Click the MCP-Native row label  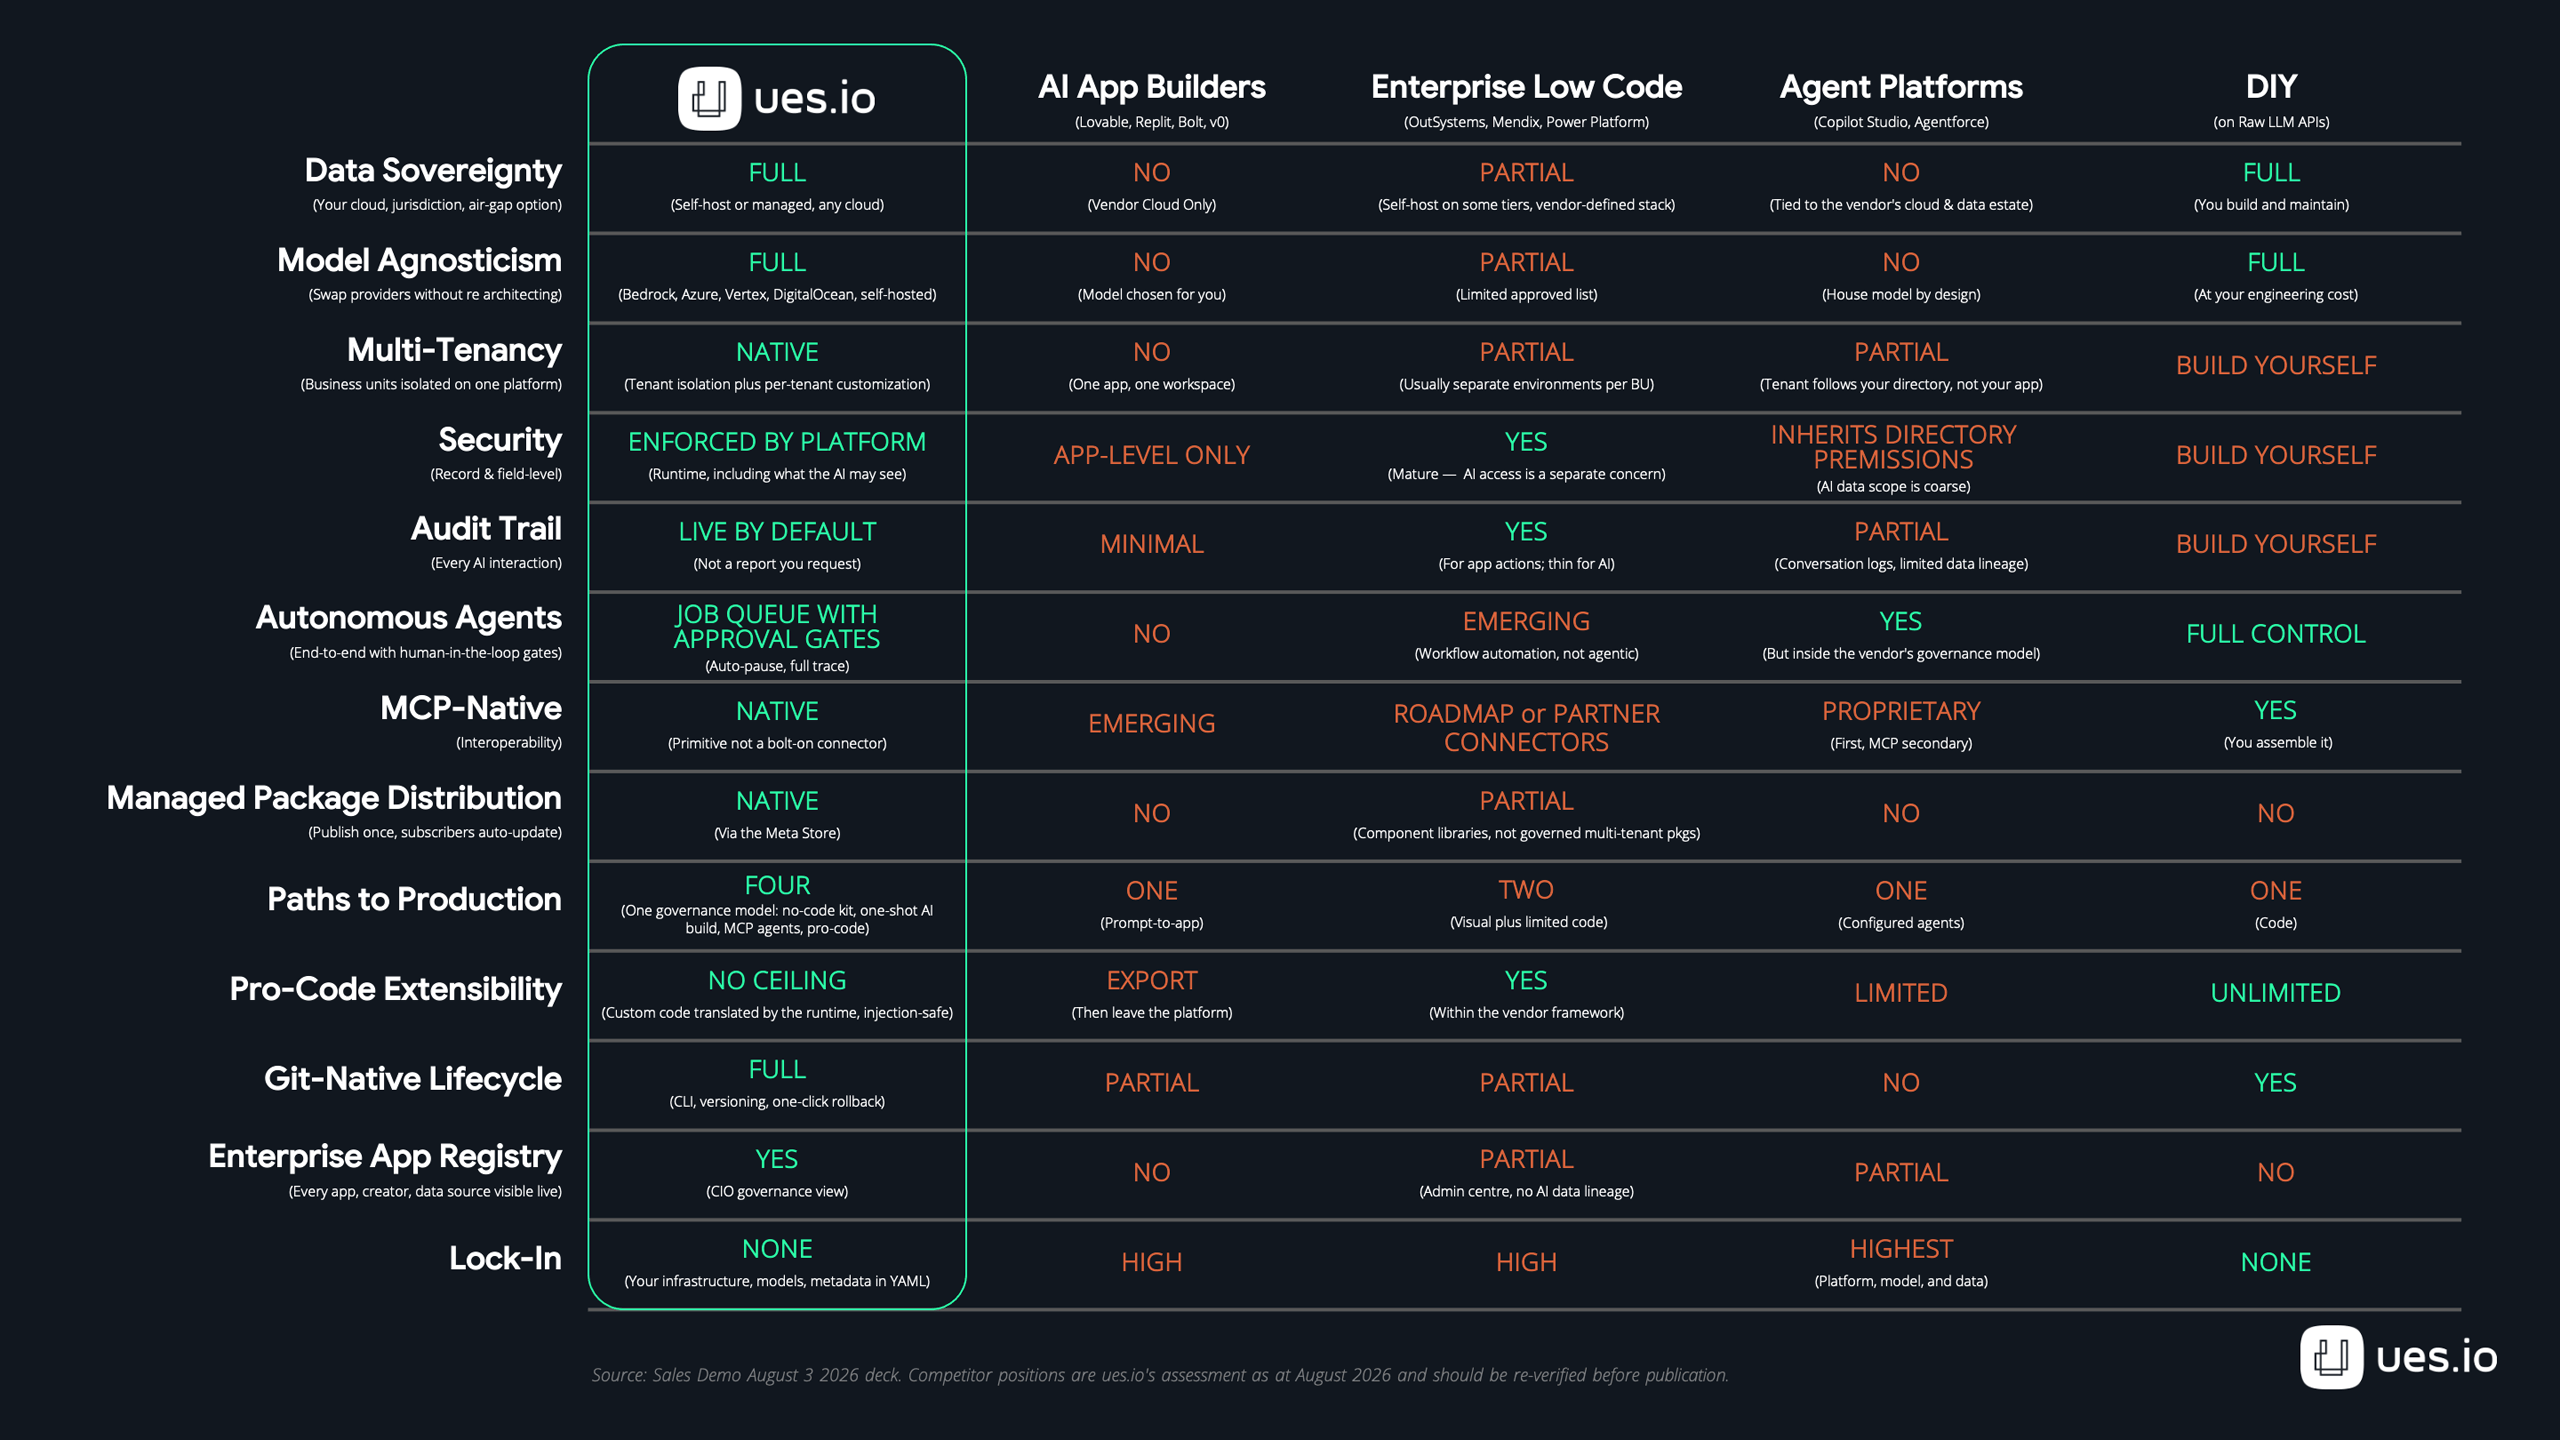(x=471, y=708)
